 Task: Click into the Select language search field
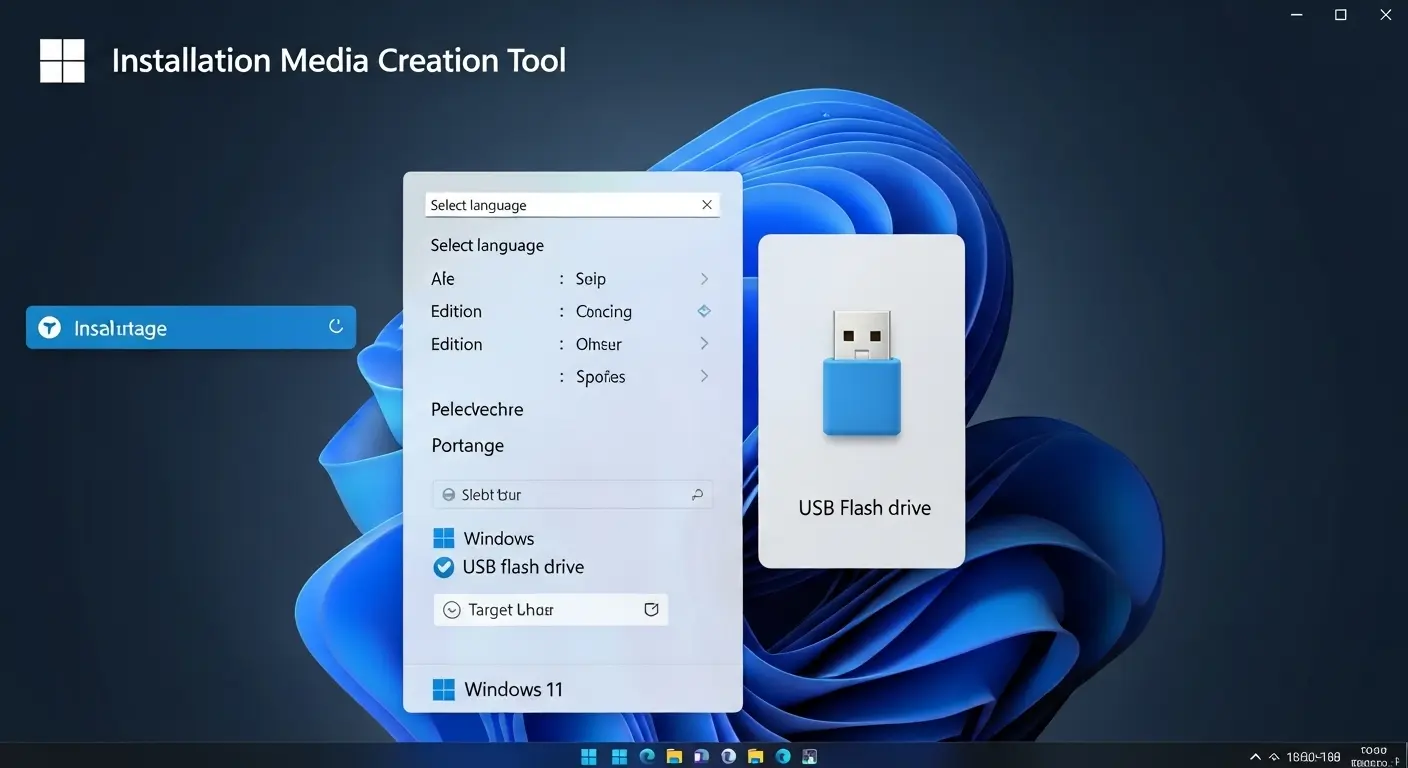click(x=572, y=205)
